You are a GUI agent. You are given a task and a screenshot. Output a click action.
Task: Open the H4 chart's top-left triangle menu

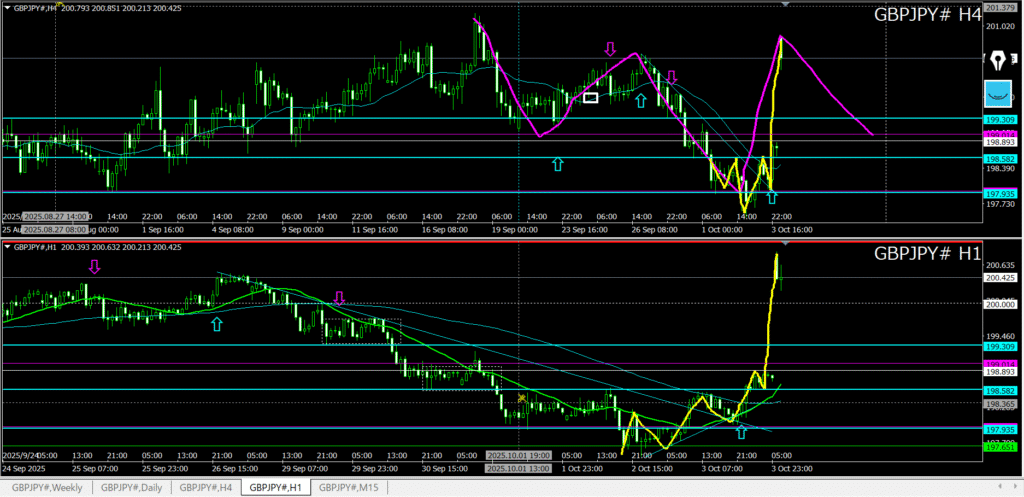click(8, 8)
